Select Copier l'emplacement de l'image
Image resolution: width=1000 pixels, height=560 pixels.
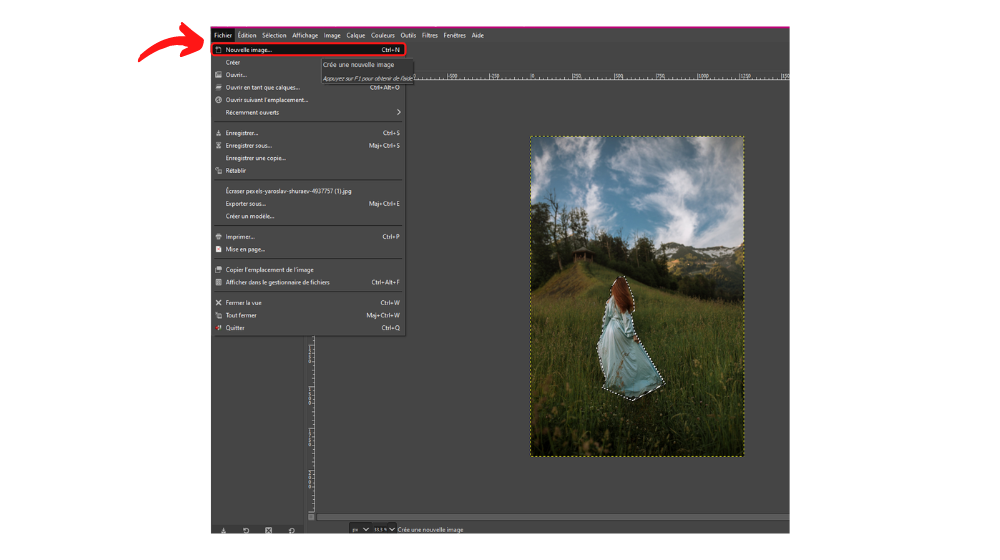[x=308, y=270]
